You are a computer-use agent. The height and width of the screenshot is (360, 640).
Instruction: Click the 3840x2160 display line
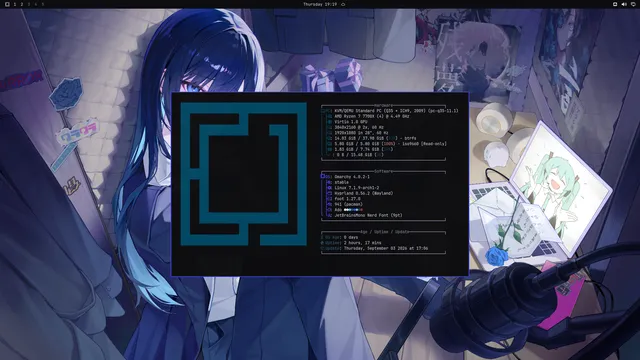(x=358, y=127)
